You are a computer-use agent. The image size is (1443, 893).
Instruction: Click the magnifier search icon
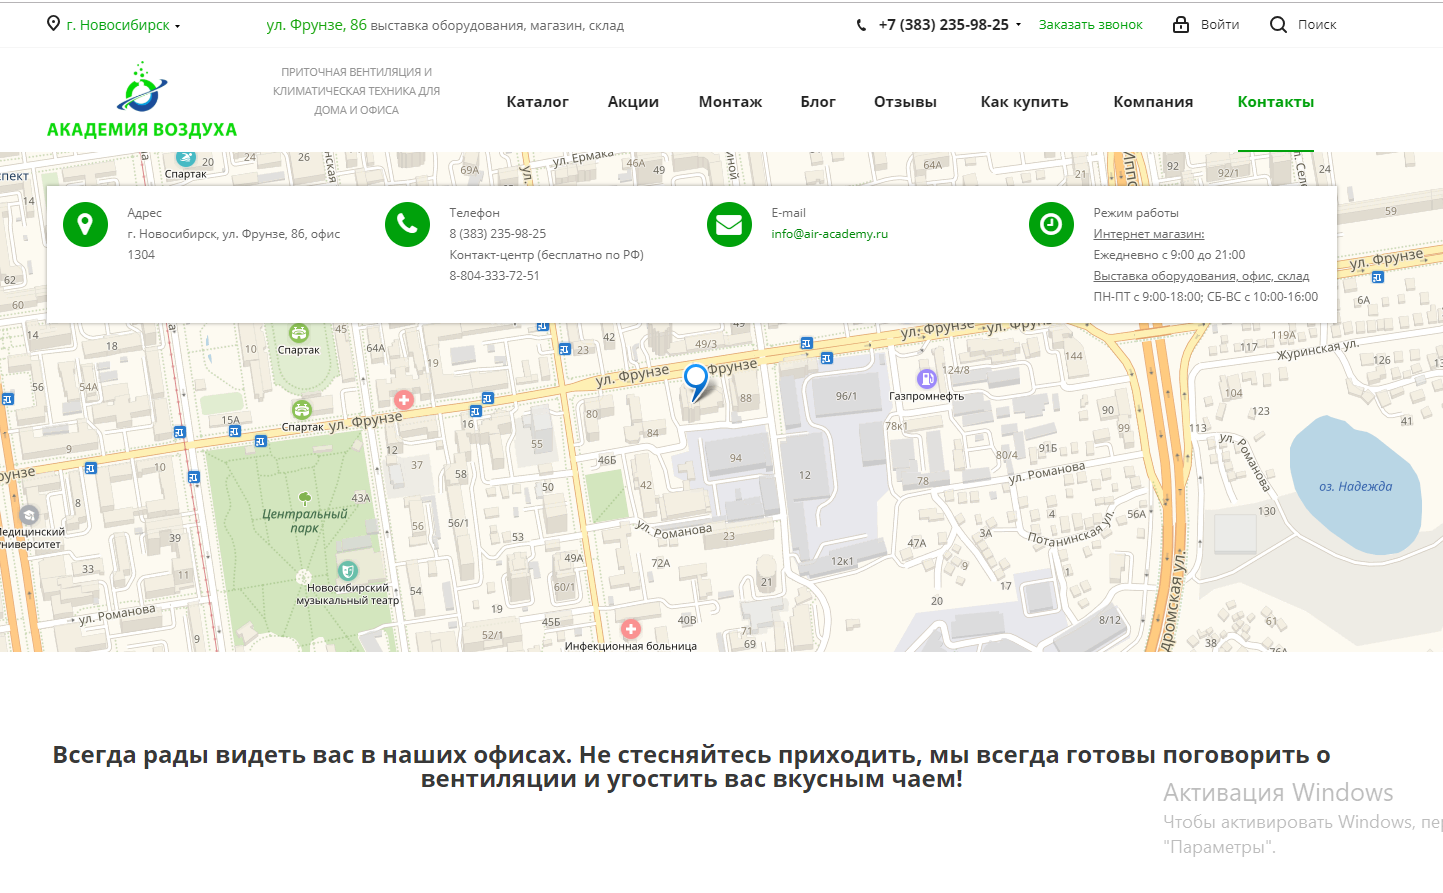[1278, 25]
